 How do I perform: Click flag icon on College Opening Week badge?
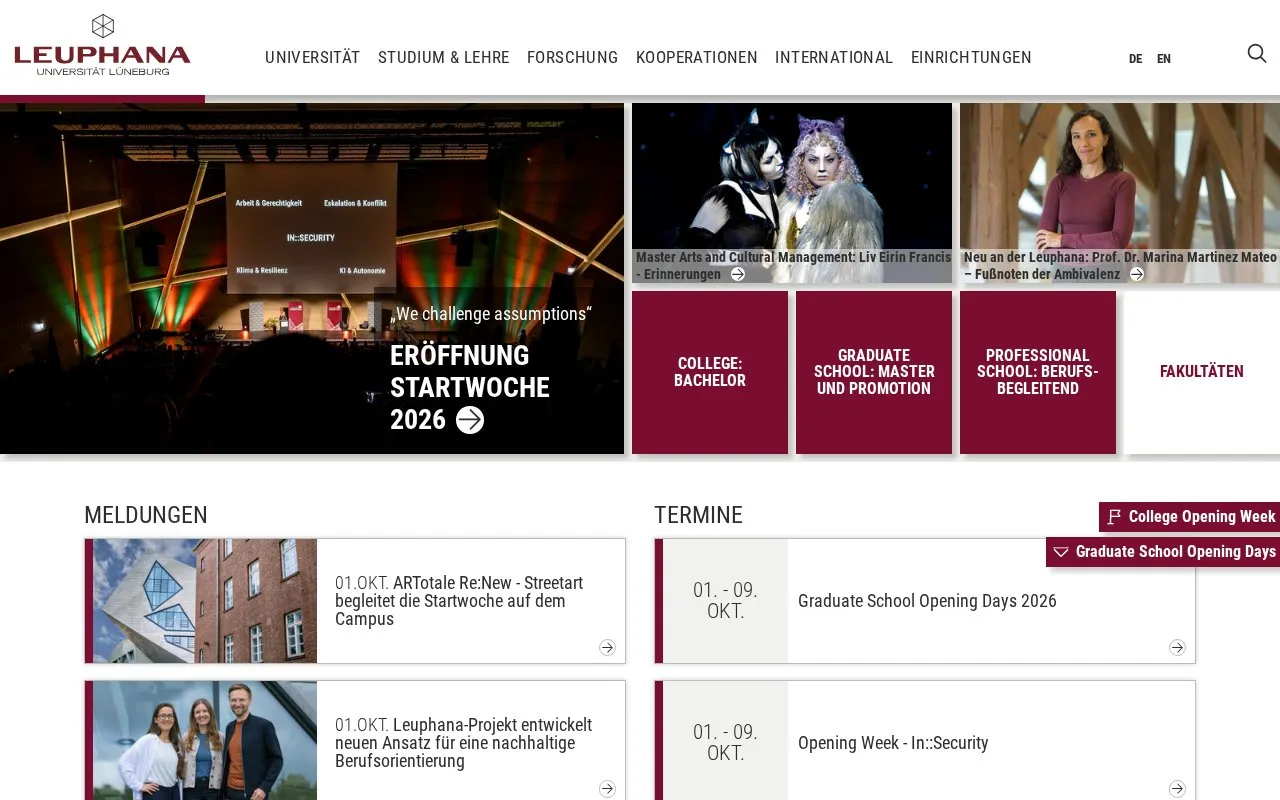click(x=1114, y=517)
